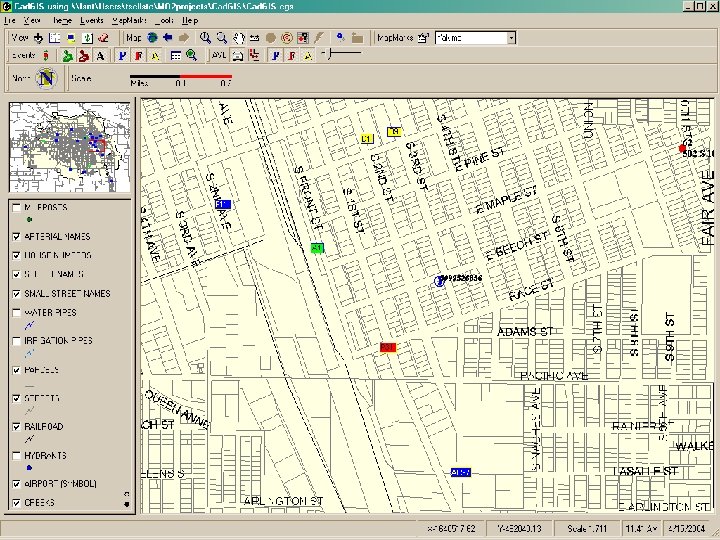Click the red tree diagram icon in AVL toolbar
The image size is (720, 540).
pos(254,56)
